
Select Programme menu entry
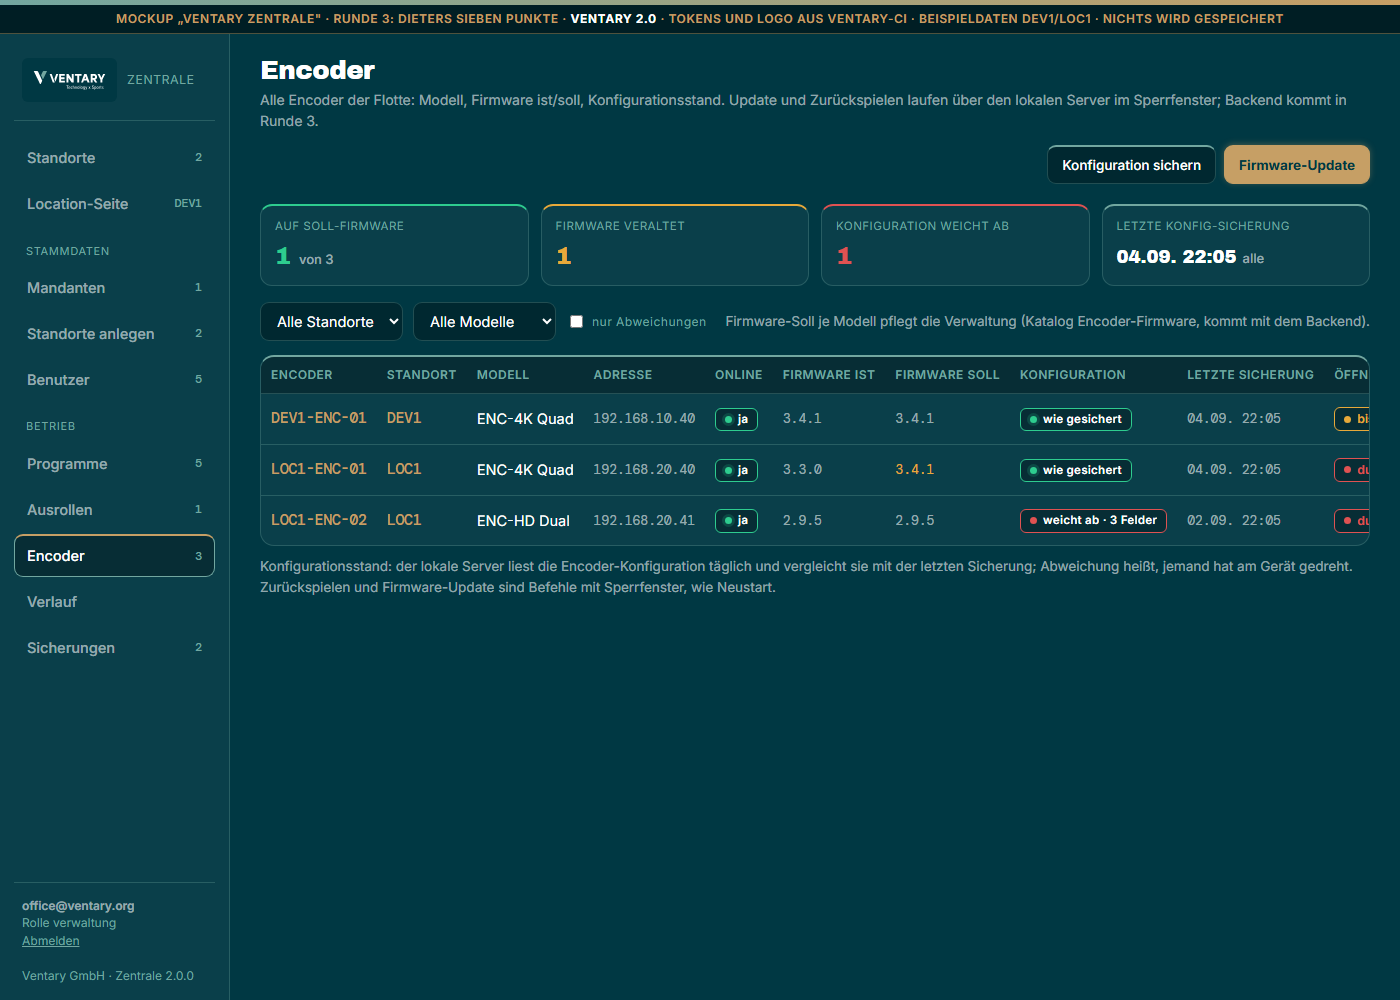coord(114,464)
